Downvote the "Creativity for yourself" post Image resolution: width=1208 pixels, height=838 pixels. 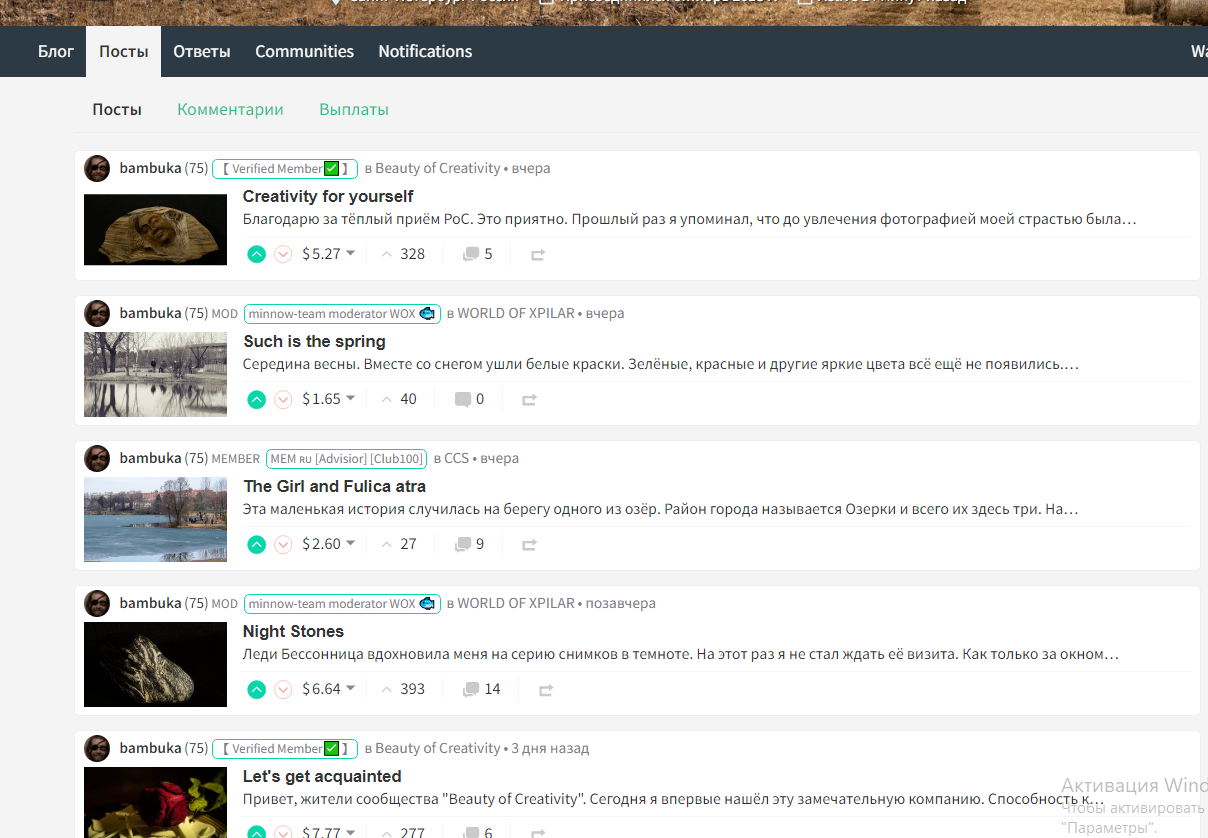click(x=283, y=254)
